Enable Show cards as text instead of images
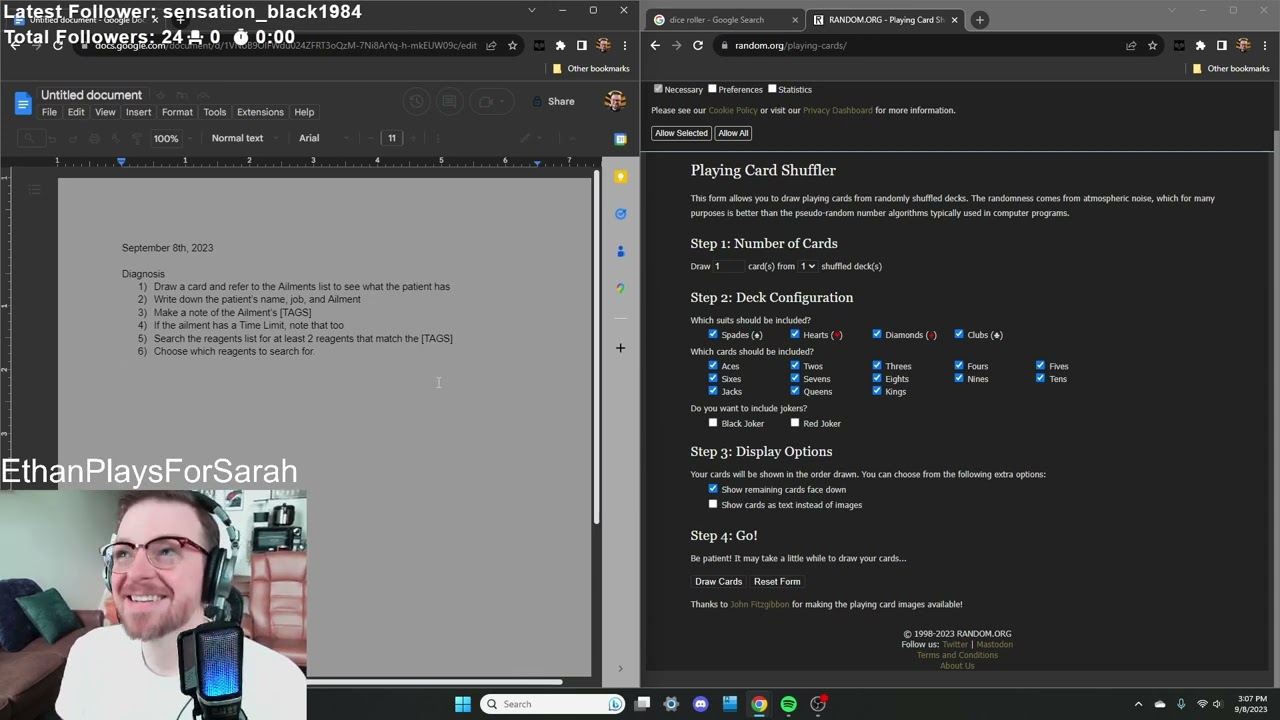Screen dimensions: 1280x720 pos(713,504)
